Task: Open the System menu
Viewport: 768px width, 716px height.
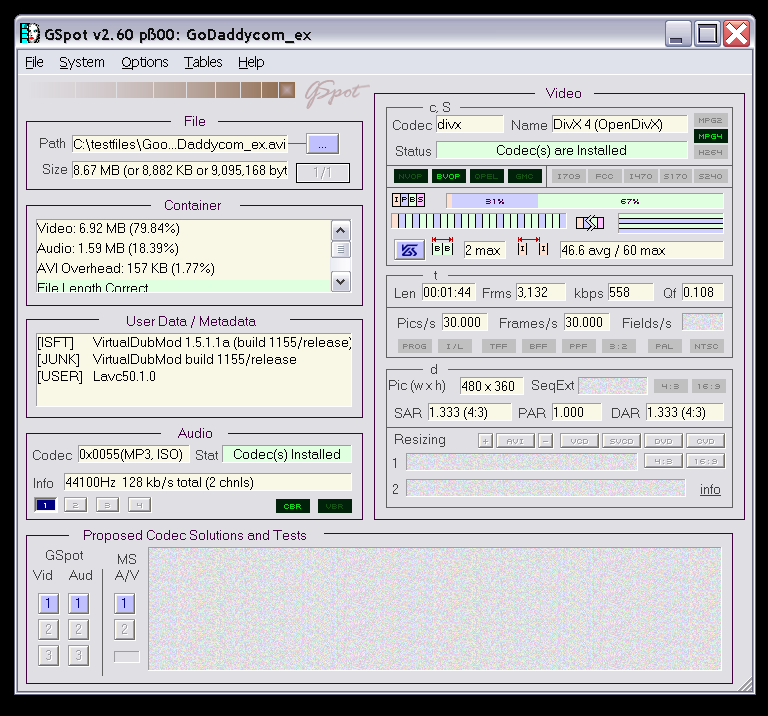Action: (x=82, y=62)
